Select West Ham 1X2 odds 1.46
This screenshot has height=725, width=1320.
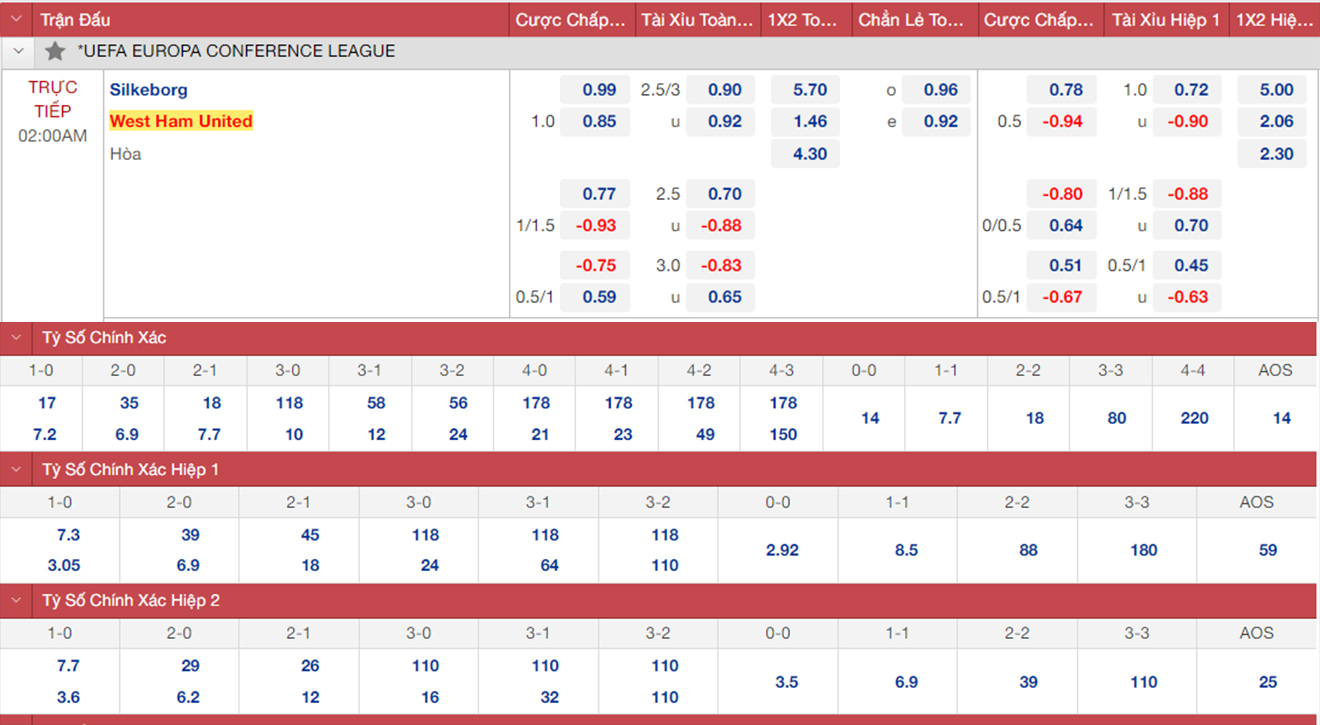click(809, 122)
